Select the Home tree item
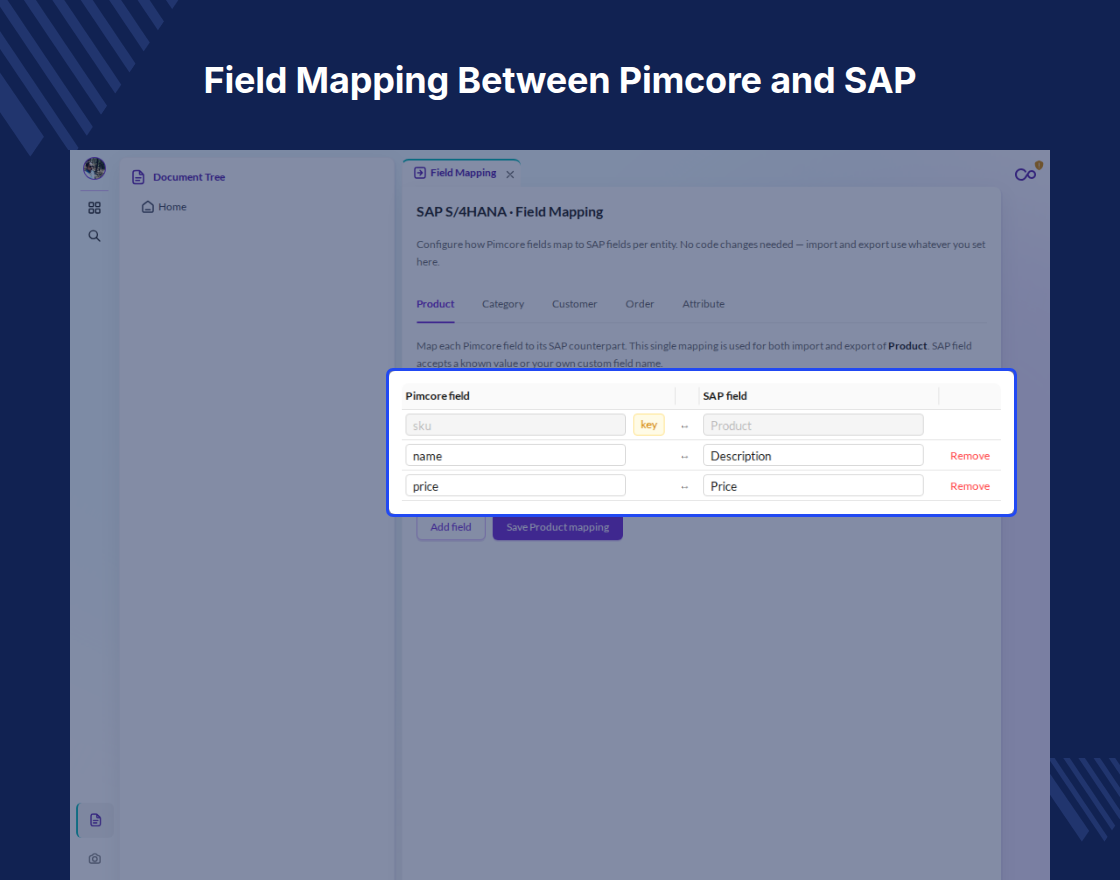This screenshot has width=1120, height=880. click(164, 207)
